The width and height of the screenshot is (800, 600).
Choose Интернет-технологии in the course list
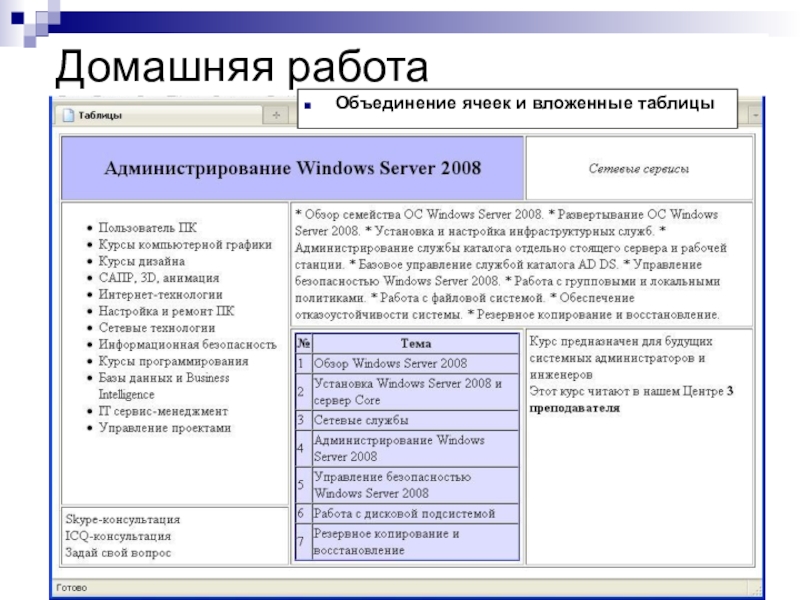[160, 294]
